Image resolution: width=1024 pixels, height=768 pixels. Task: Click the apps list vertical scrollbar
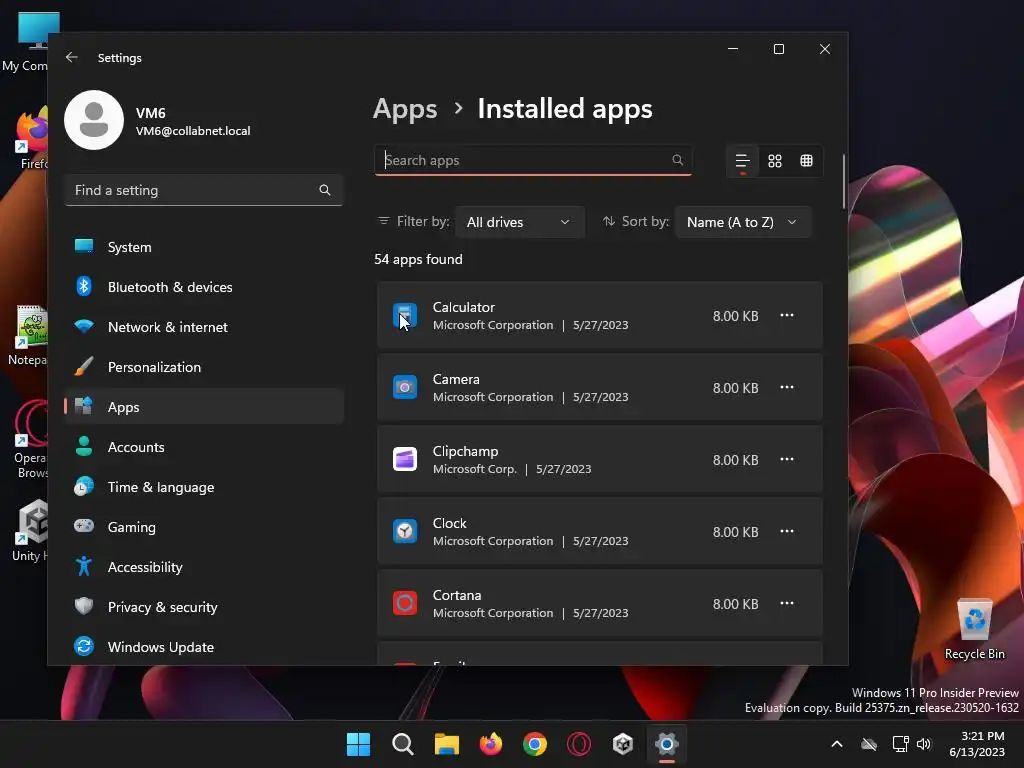tap(844, 182)
